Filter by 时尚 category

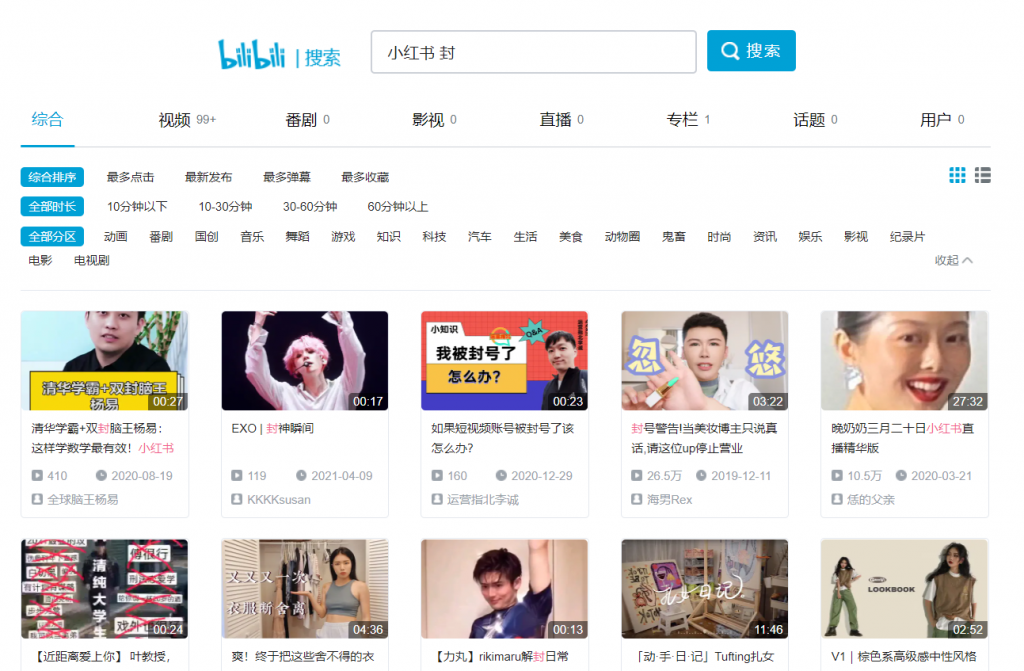719,237
